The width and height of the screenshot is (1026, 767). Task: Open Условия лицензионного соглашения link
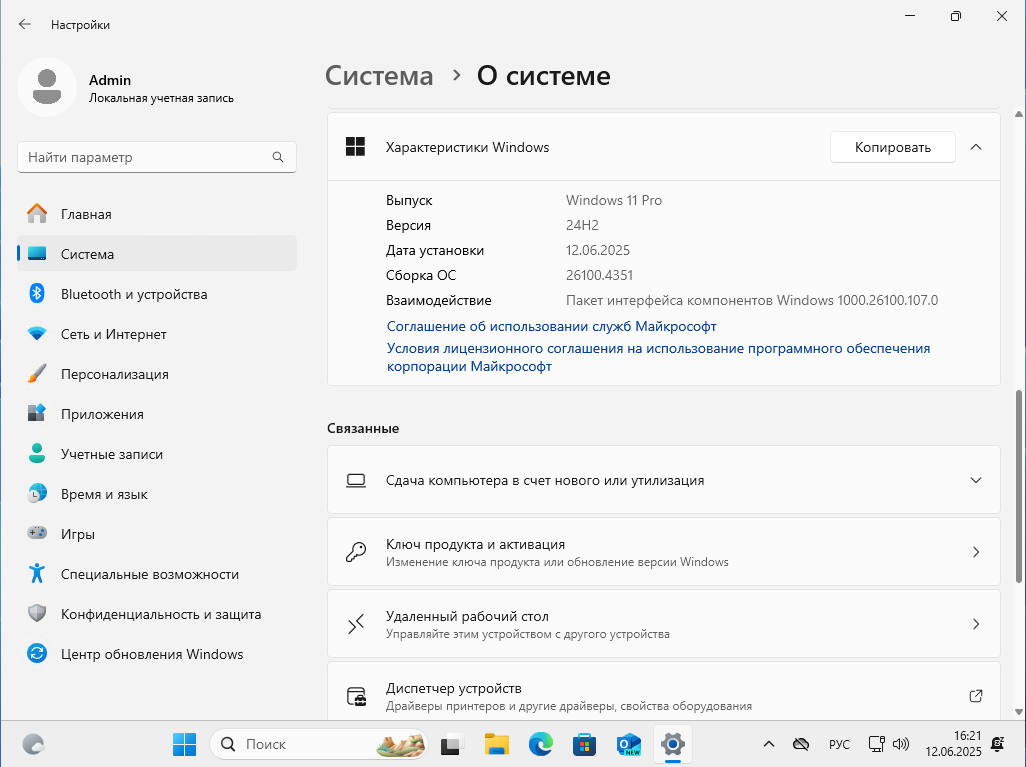click(658, 357)
